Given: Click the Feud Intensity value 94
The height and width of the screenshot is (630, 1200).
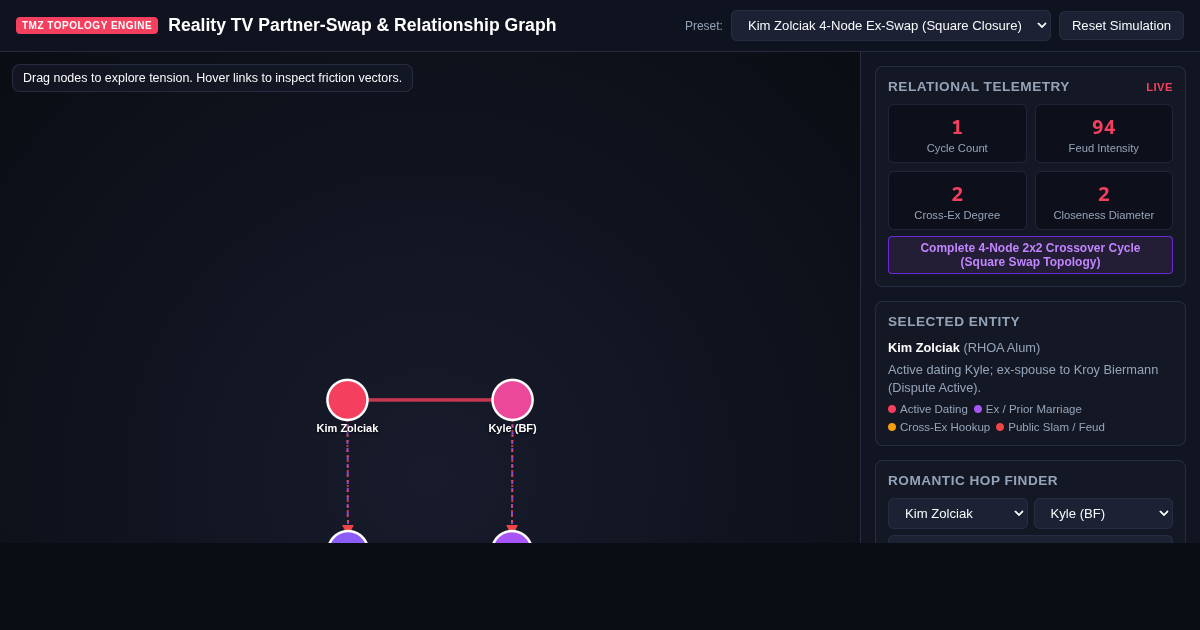Looking at the screenshot, I should [1103, 127].
